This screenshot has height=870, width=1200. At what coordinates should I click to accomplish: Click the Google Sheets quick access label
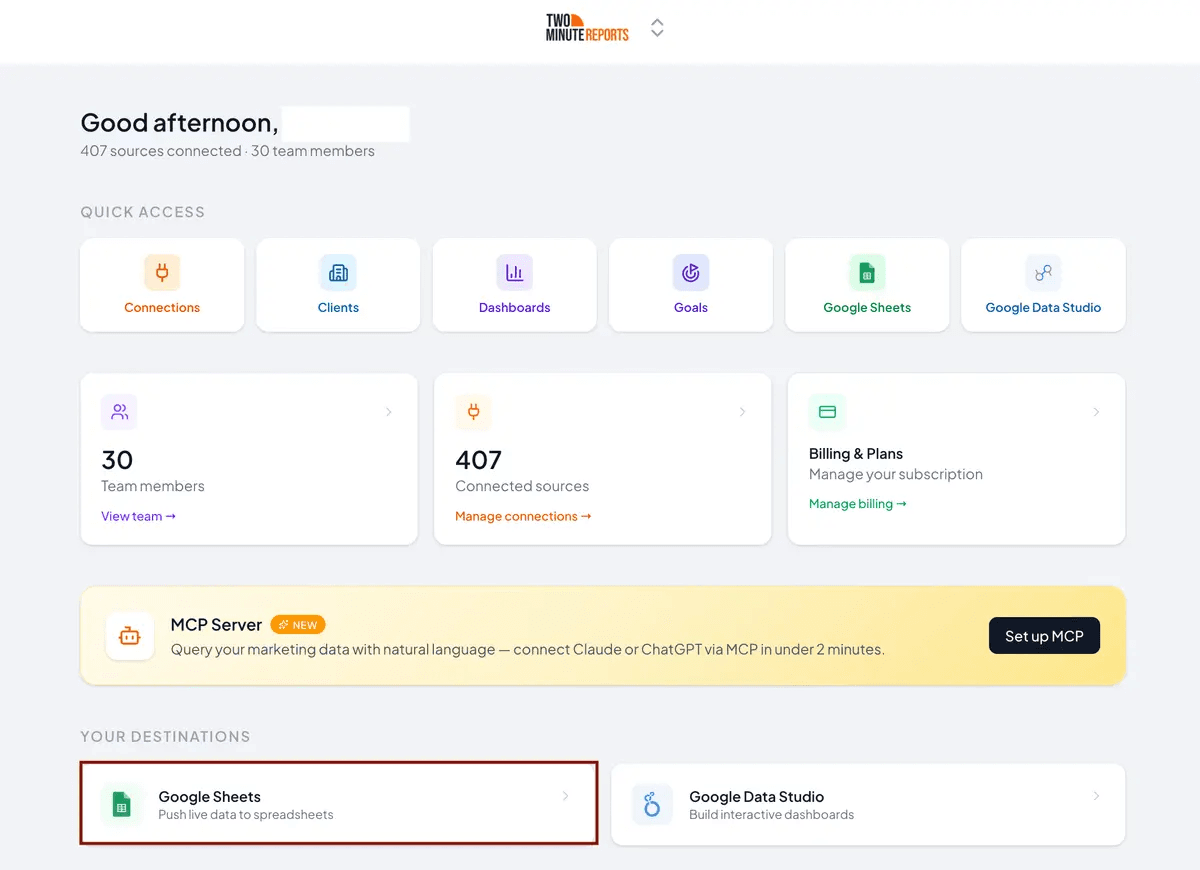coord(867,308)
